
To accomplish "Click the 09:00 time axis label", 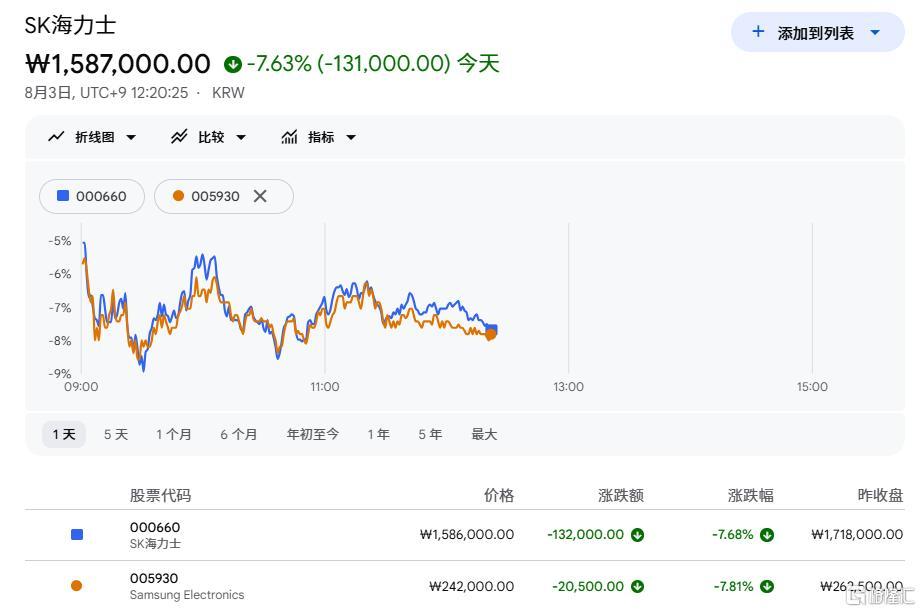I will (81, 386).
